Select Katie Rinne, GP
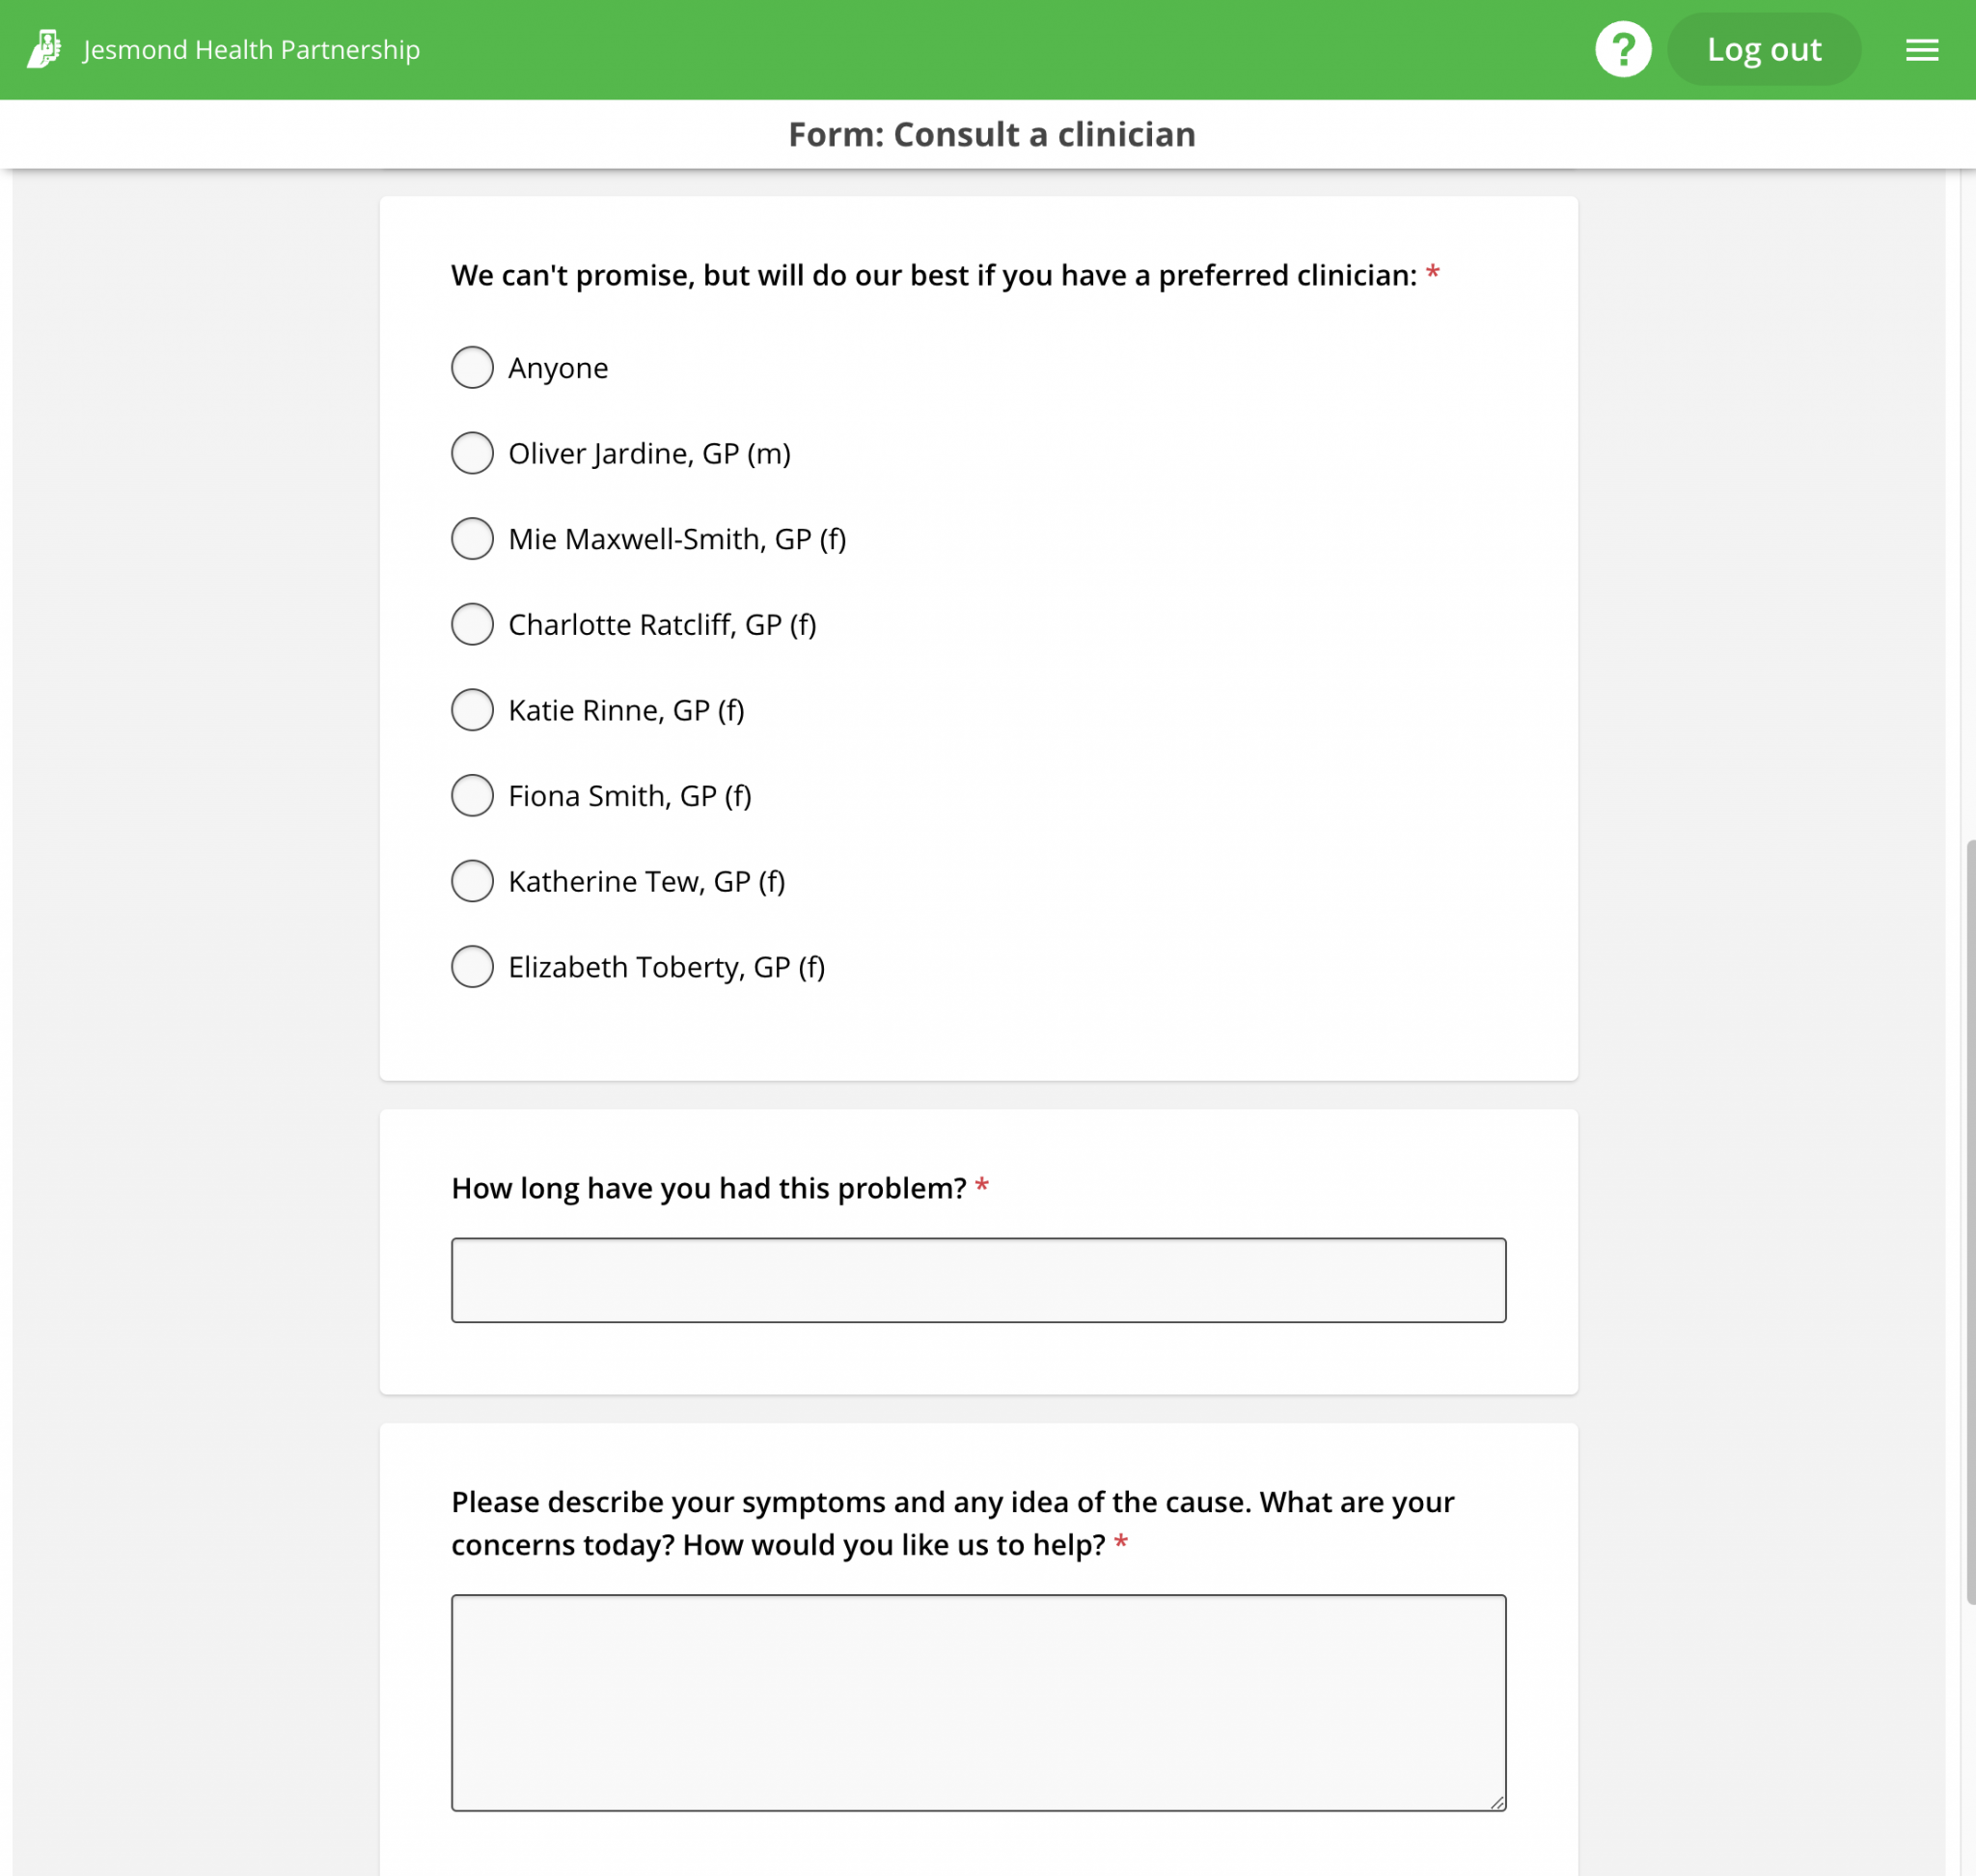Viewport: 1976px width, 1876px height. click(472, 710)
